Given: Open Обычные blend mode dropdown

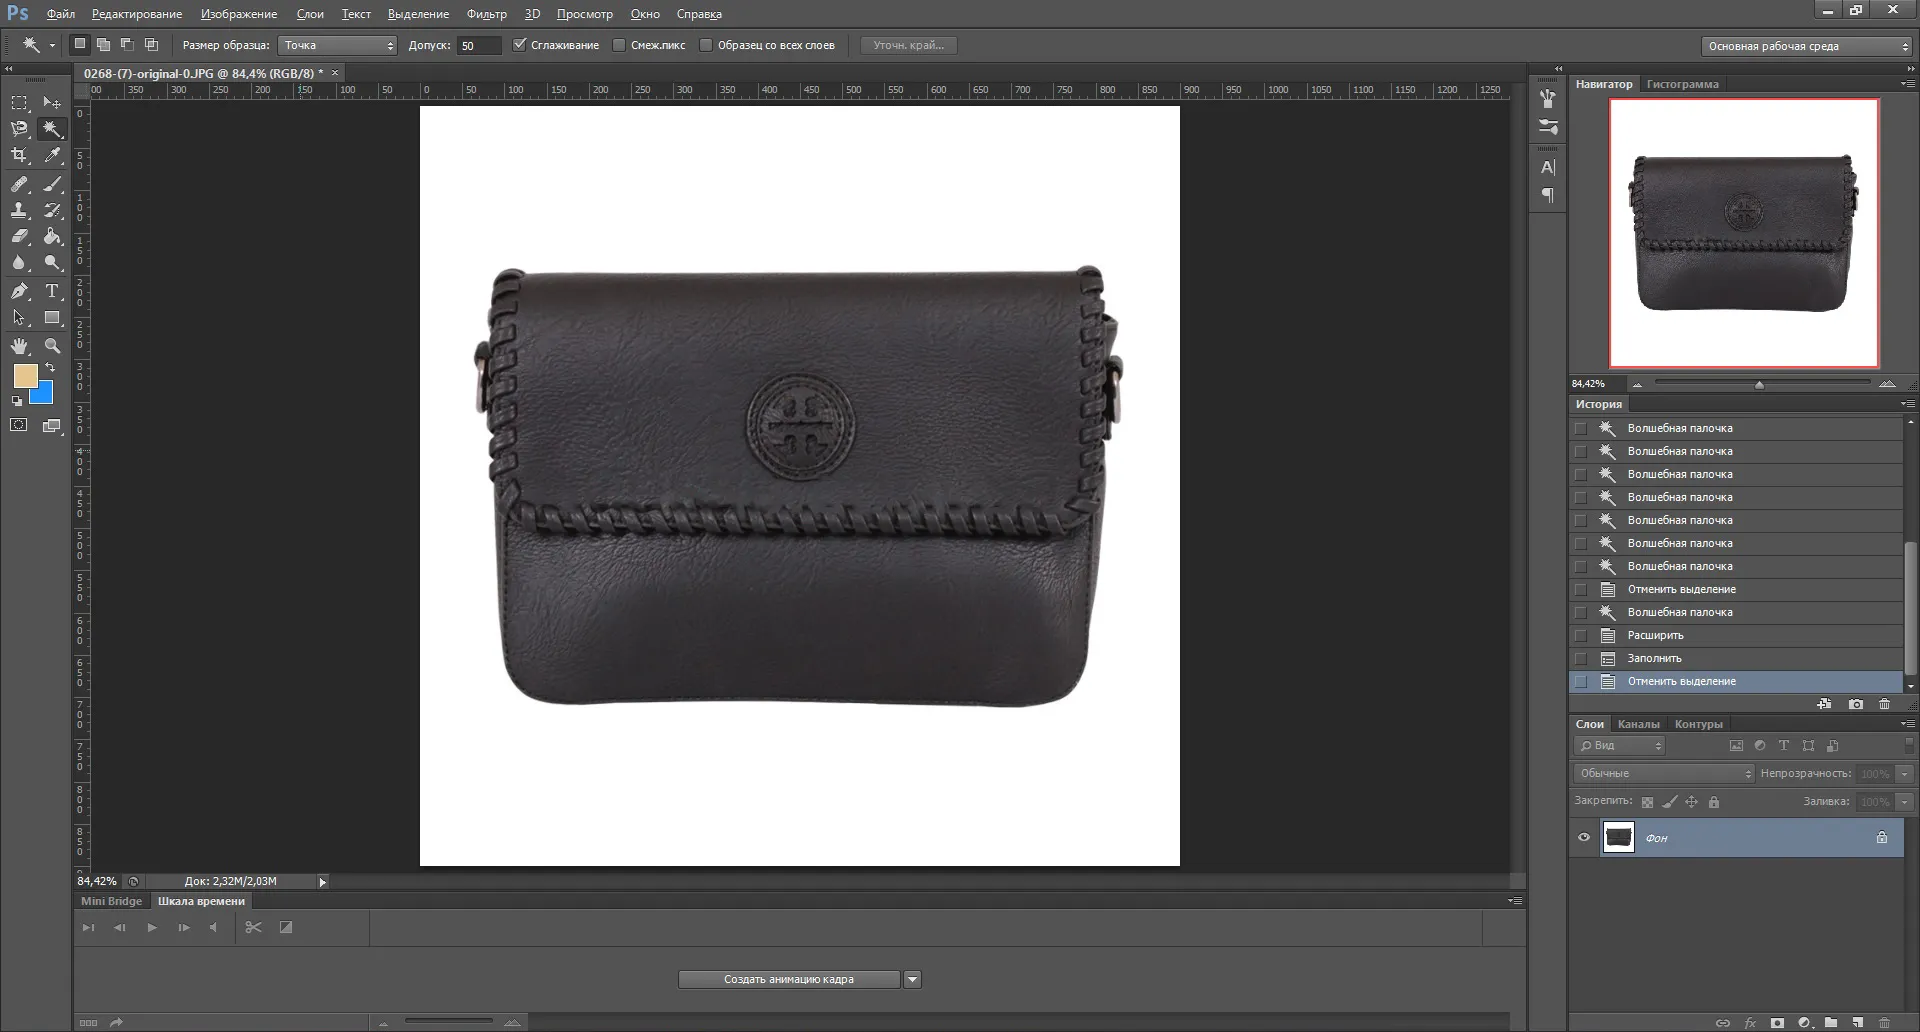Looking at the screenshot, I should 1664,773.
